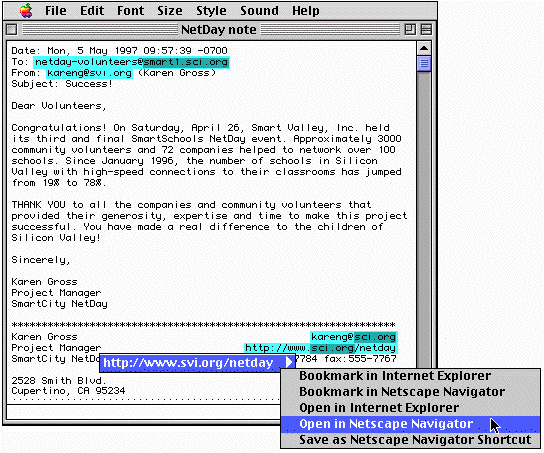Viewport: 544px width, 453px height.
Task: Choose Open in Netscape Navigator
Action: [410, 424]
